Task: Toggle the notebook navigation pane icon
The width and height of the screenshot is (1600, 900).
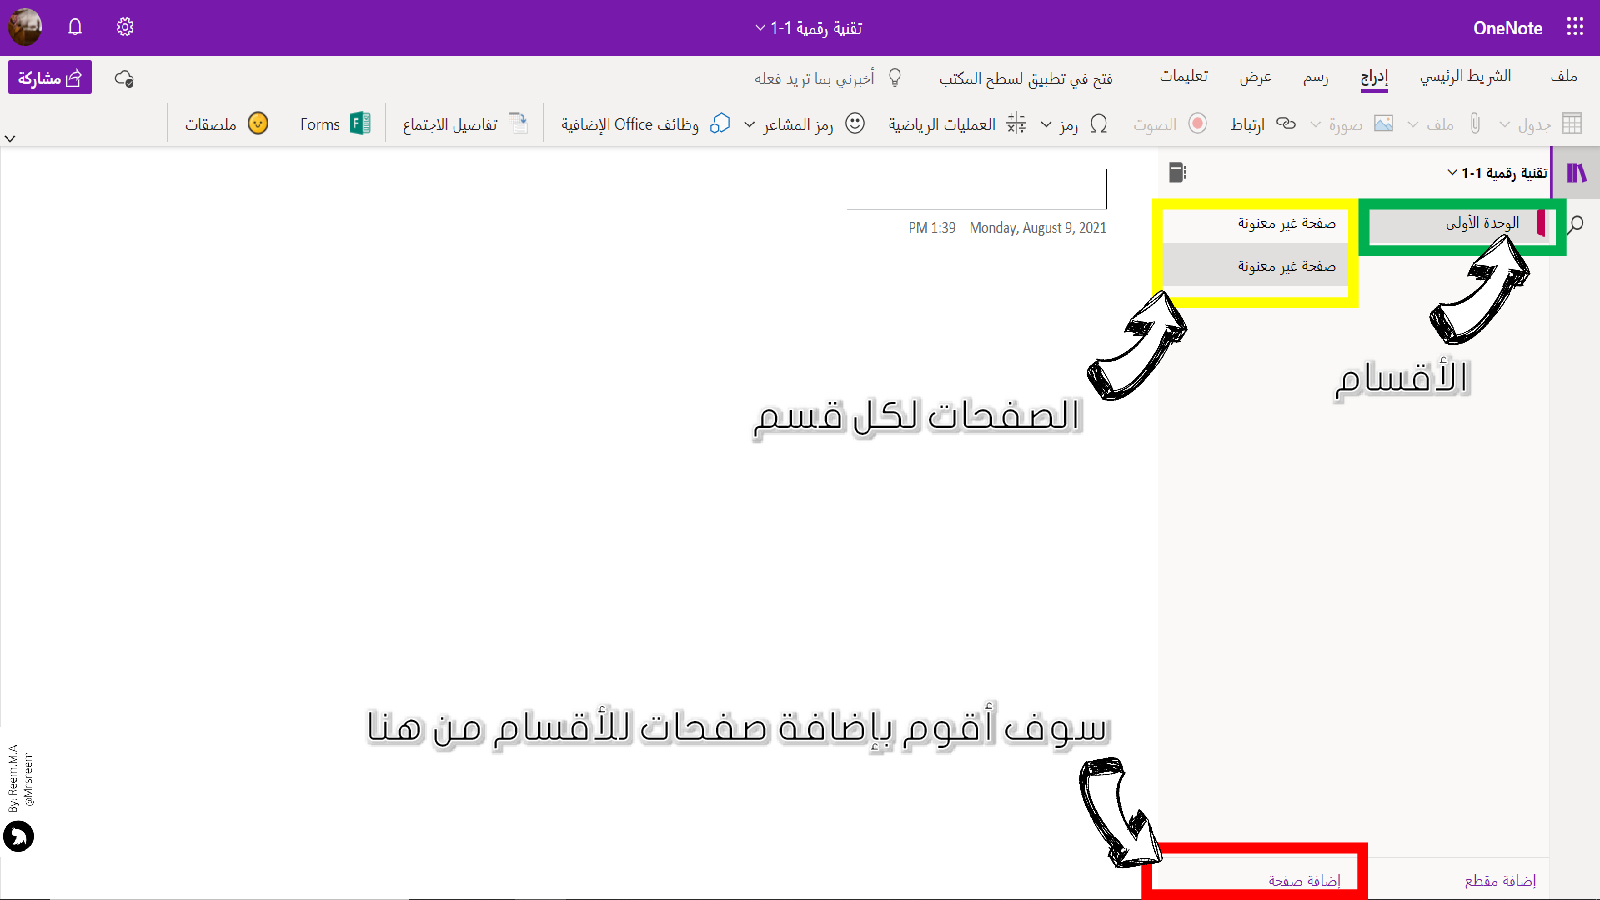Action: (1576, 173)
